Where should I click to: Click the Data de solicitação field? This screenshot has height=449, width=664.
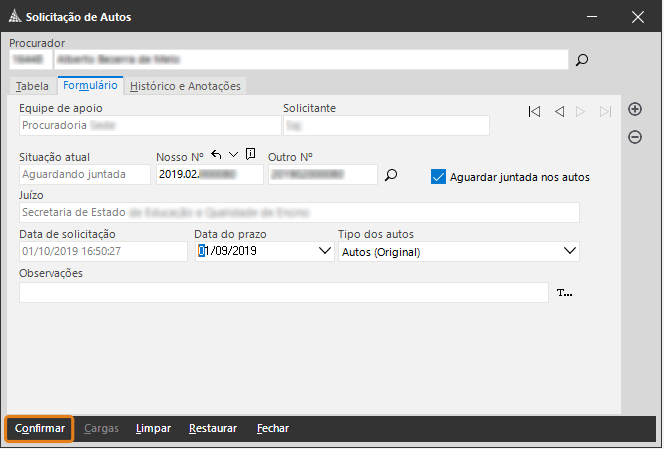(103, 251)
